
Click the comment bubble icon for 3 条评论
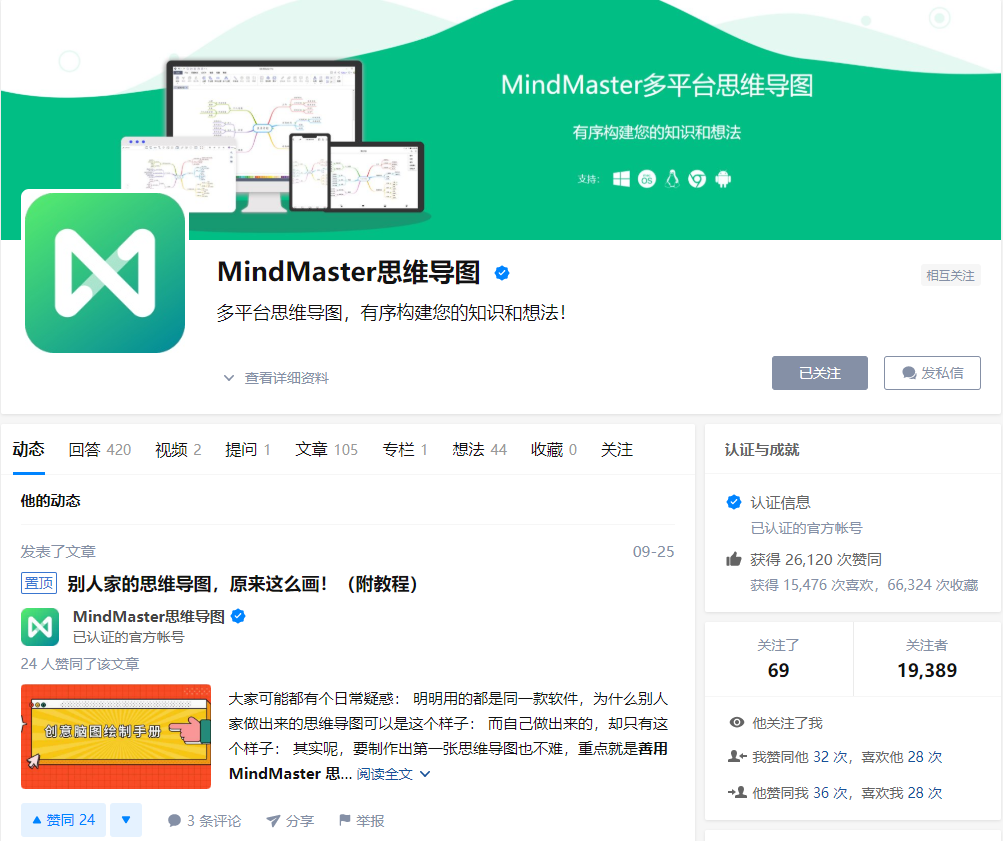(174, 821)
